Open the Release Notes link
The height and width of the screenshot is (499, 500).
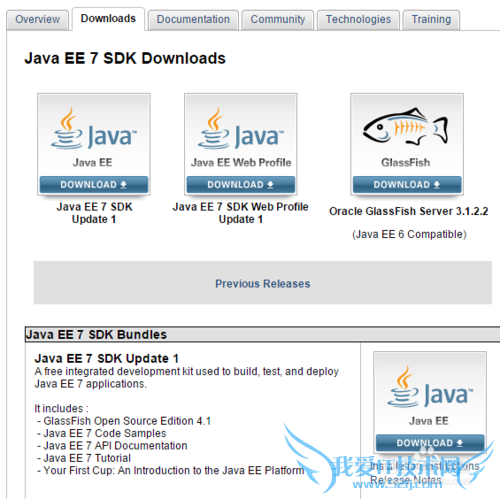click(406, 480)
